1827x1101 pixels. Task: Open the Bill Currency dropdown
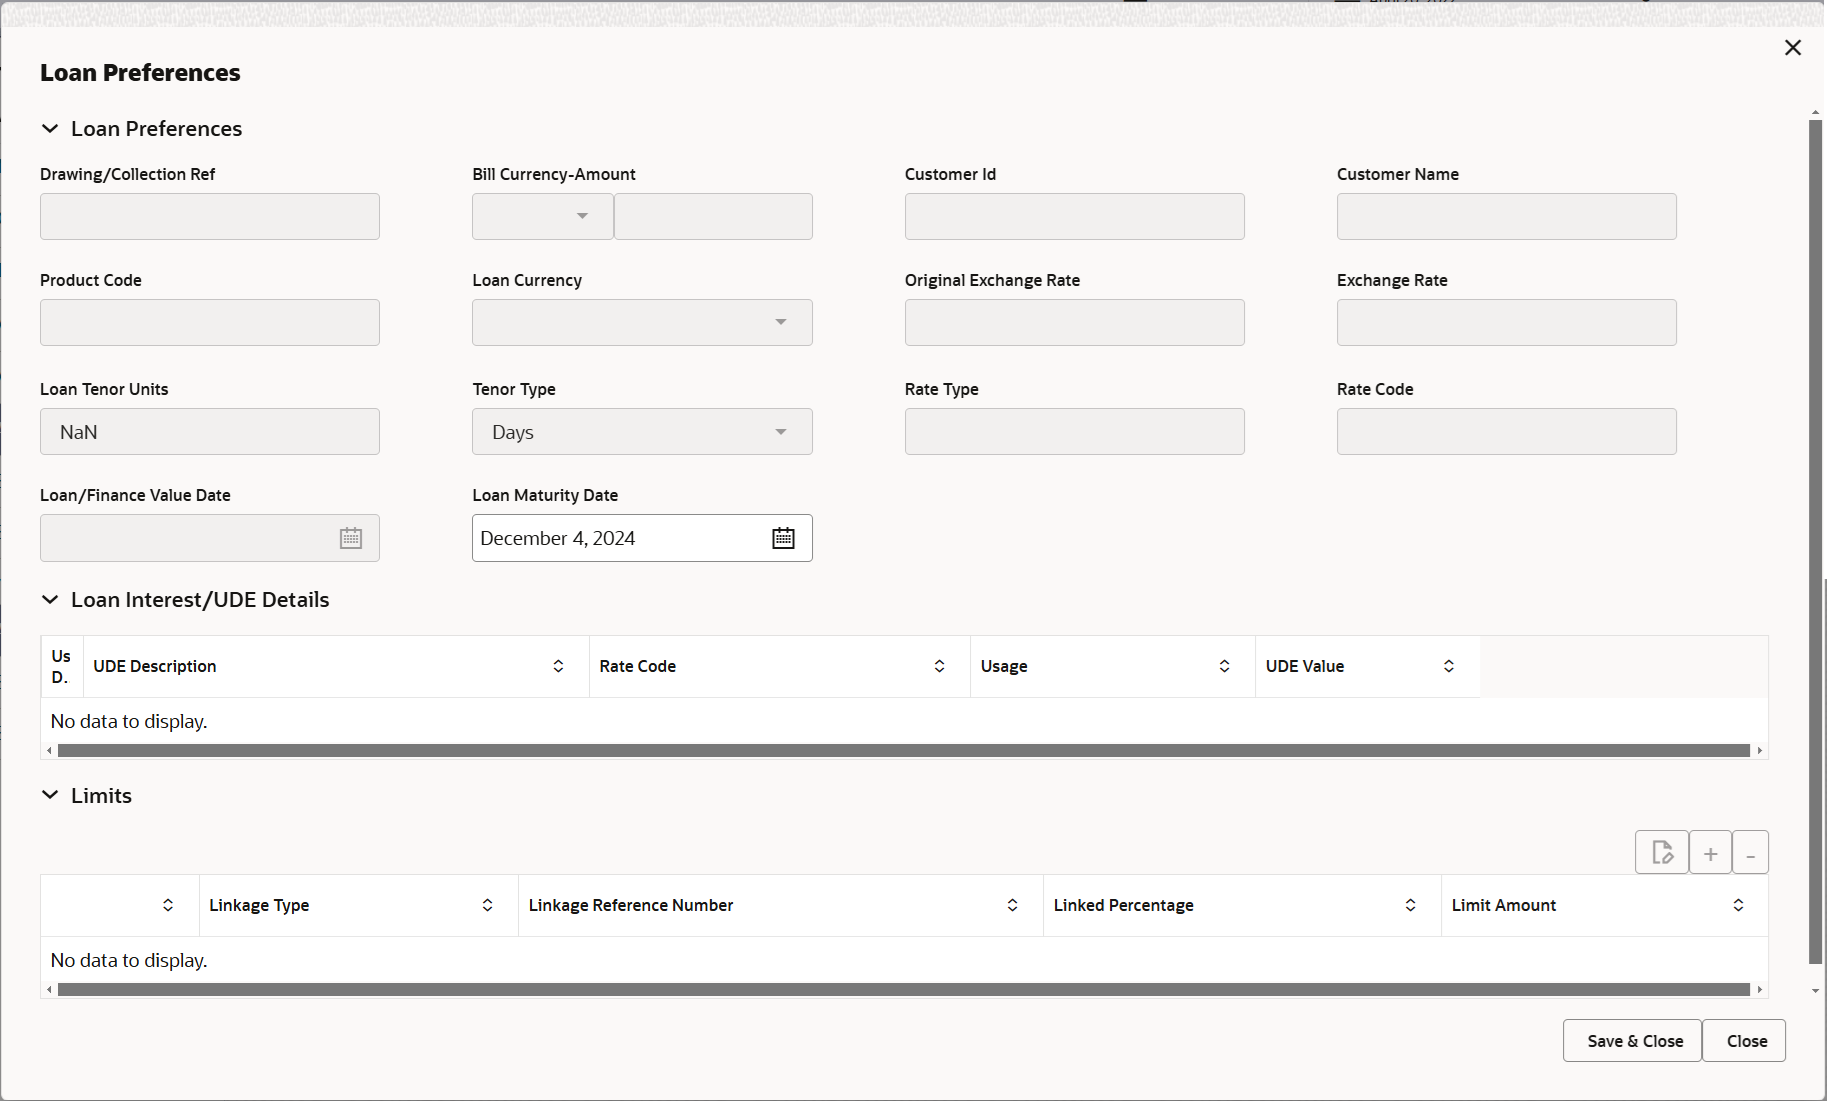point(542,216)
